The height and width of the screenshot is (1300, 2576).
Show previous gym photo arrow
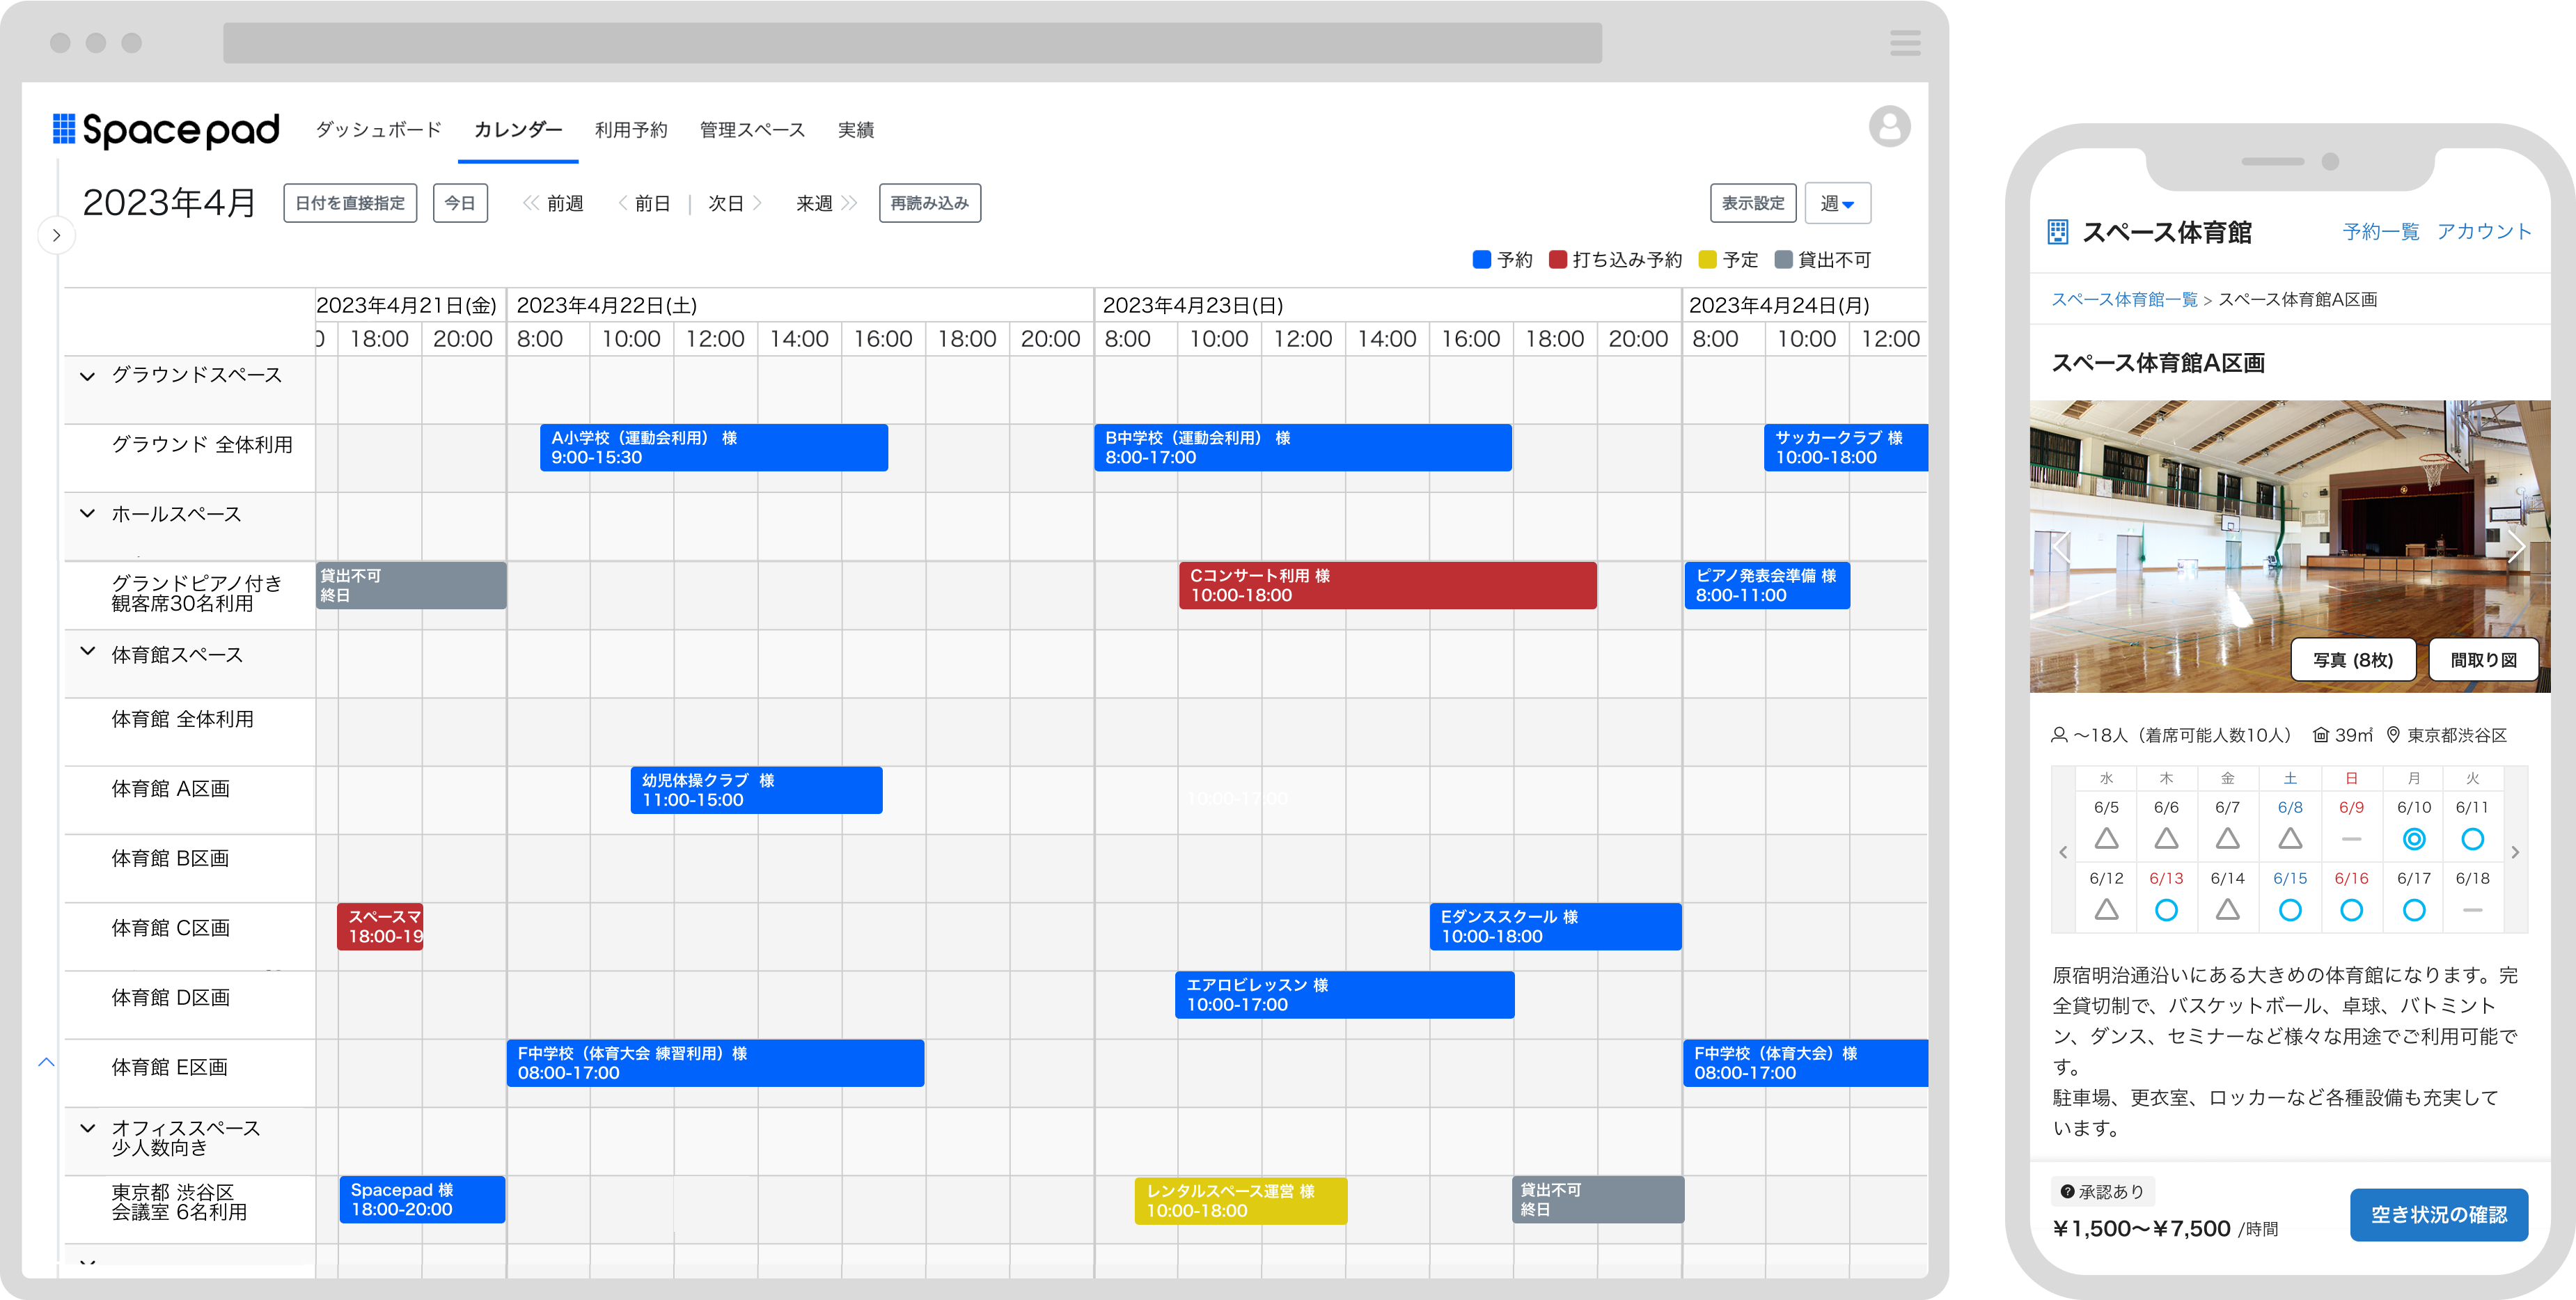point(2061,547)
